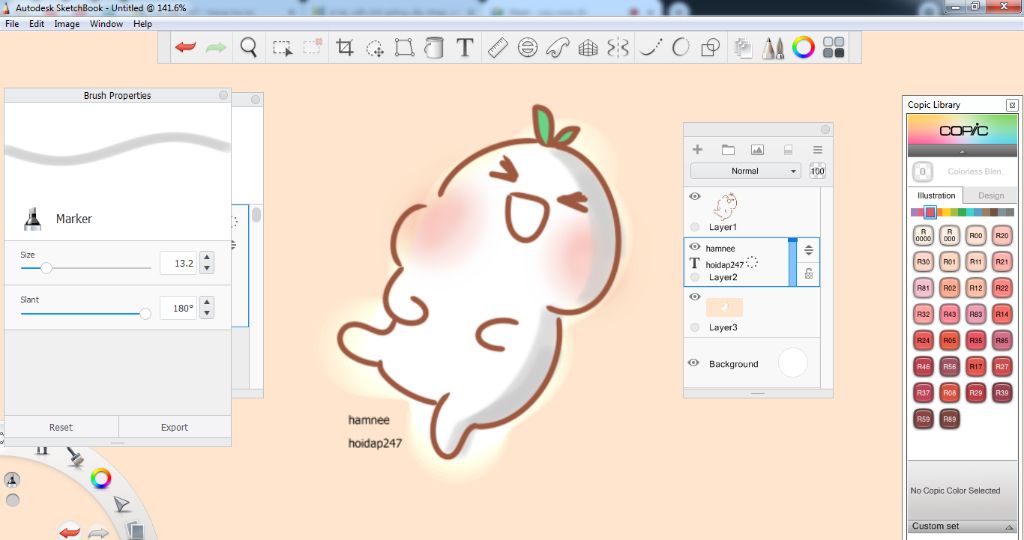
Task: Switch to Illustration tab in Copic Library
Action: tap(936, 195)
